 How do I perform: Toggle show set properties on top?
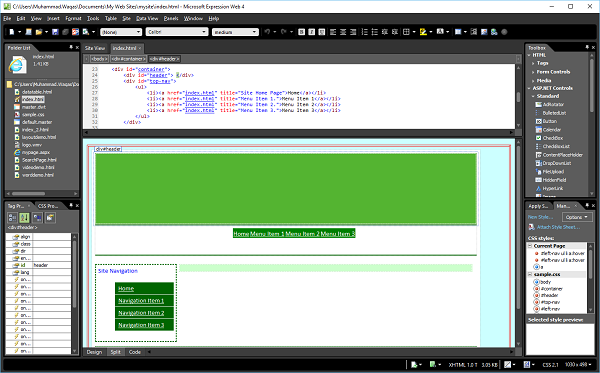click(37, 218)
